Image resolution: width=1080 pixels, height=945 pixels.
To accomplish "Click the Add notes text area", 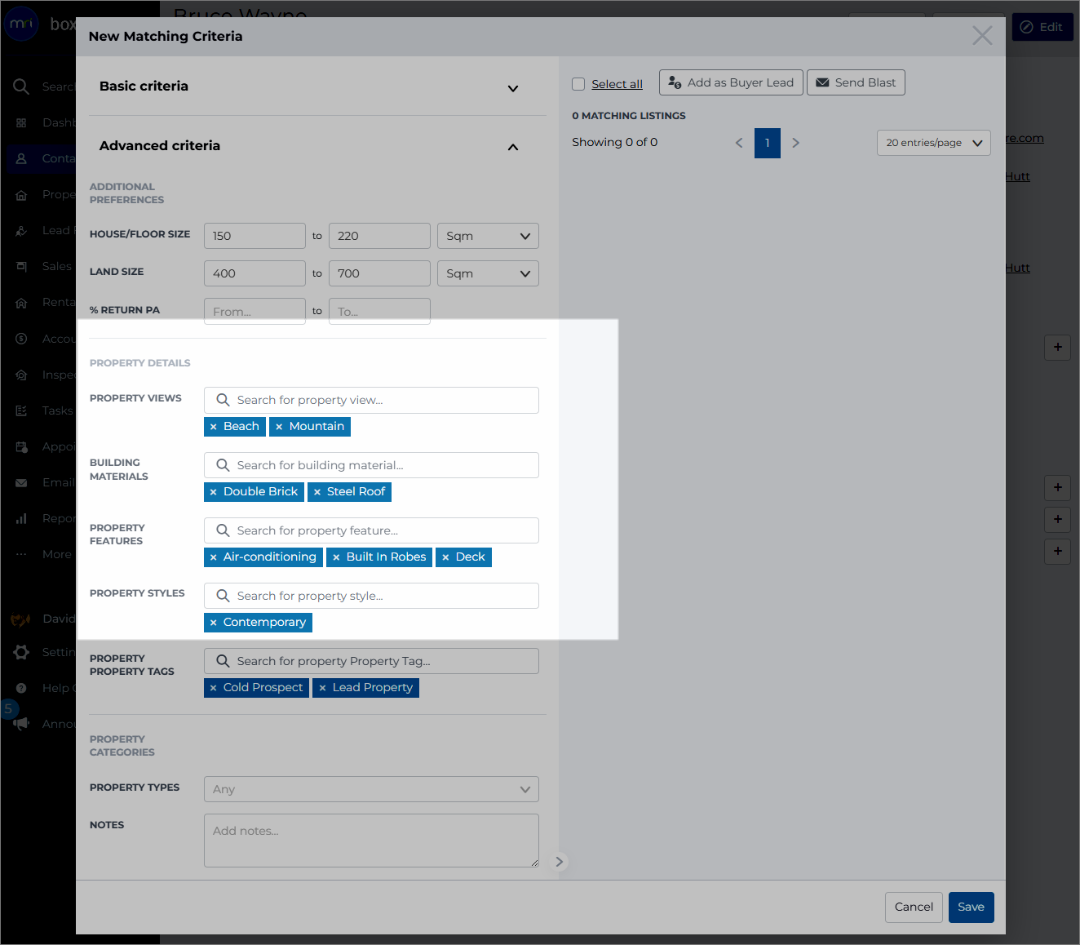I will pos(371,840).
